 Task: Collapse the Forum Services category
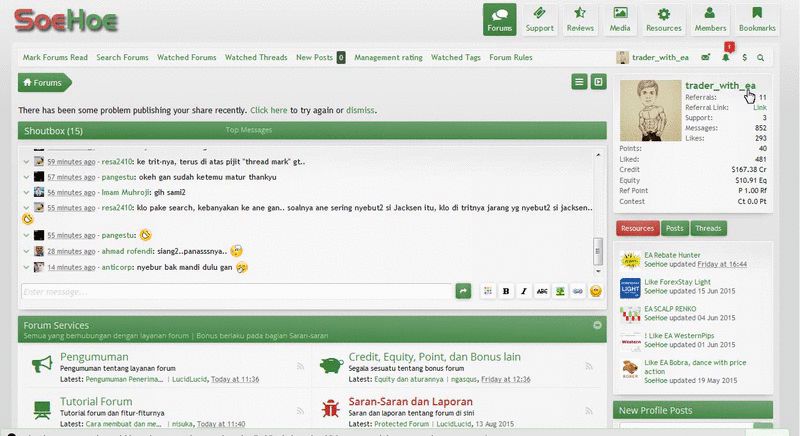pos(597,325)
